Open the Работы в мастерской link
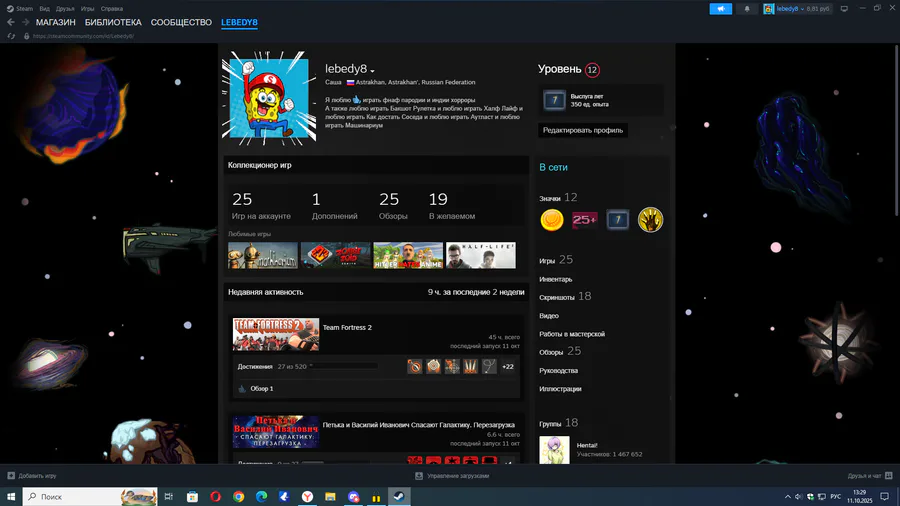The image size is (900, 506). (x=572, y=334)
